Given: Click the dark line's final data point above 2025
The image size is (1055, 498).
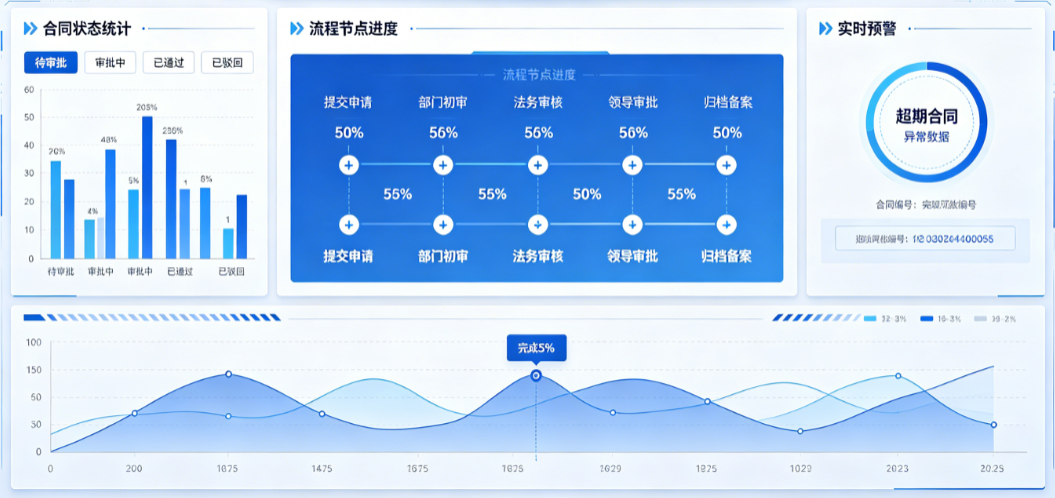Looking at the screenshot, I should pos(994,425).
